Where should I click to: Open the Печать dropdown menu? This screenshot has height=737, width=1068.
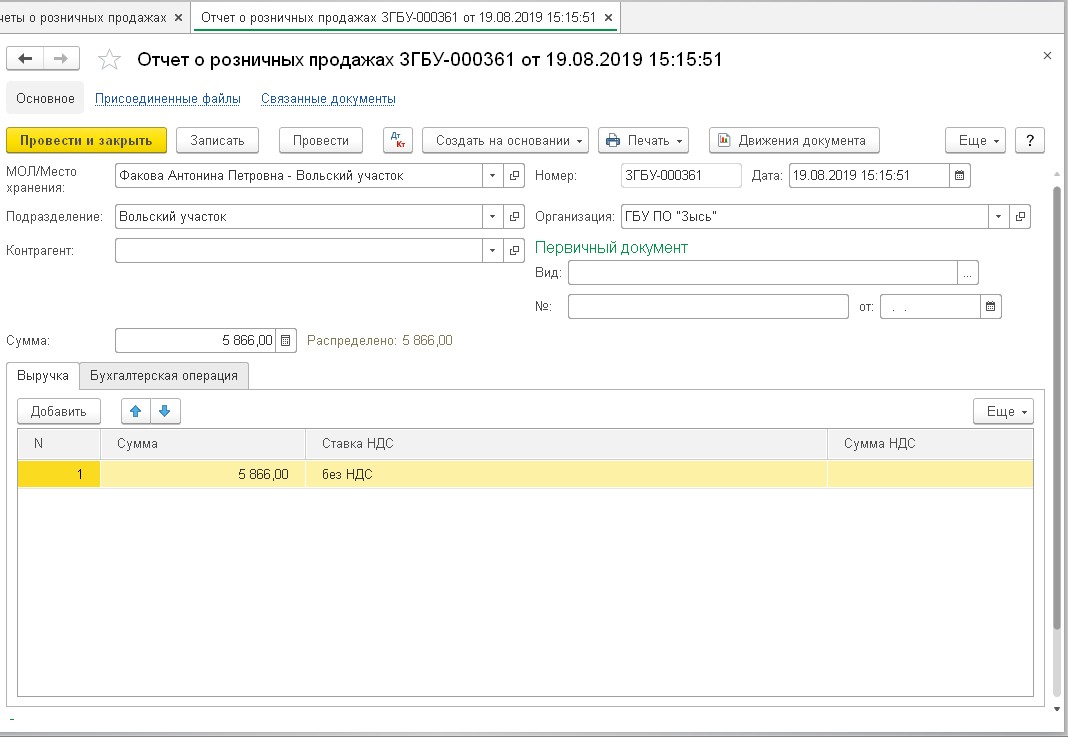pyautogui.click(x=643, y=140)
